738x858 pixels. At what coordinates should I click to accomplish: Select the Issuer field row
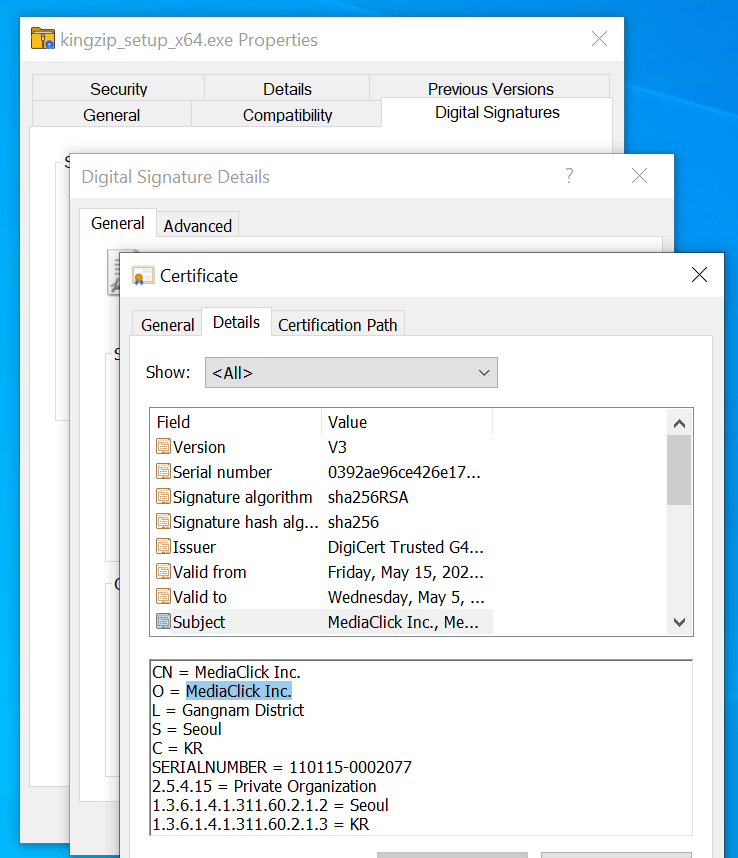pyautogui.click(x=324, y=547)
